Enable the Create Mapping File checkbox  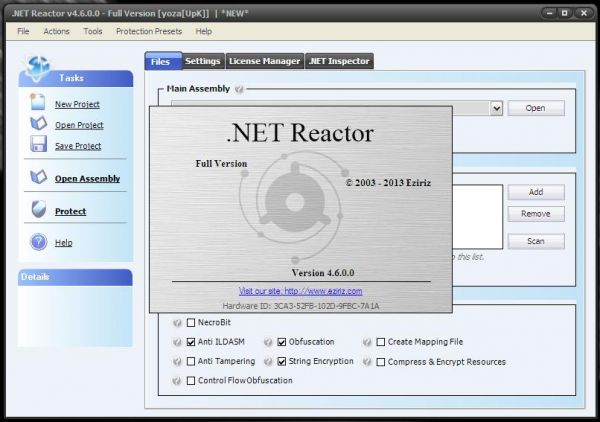380,342
